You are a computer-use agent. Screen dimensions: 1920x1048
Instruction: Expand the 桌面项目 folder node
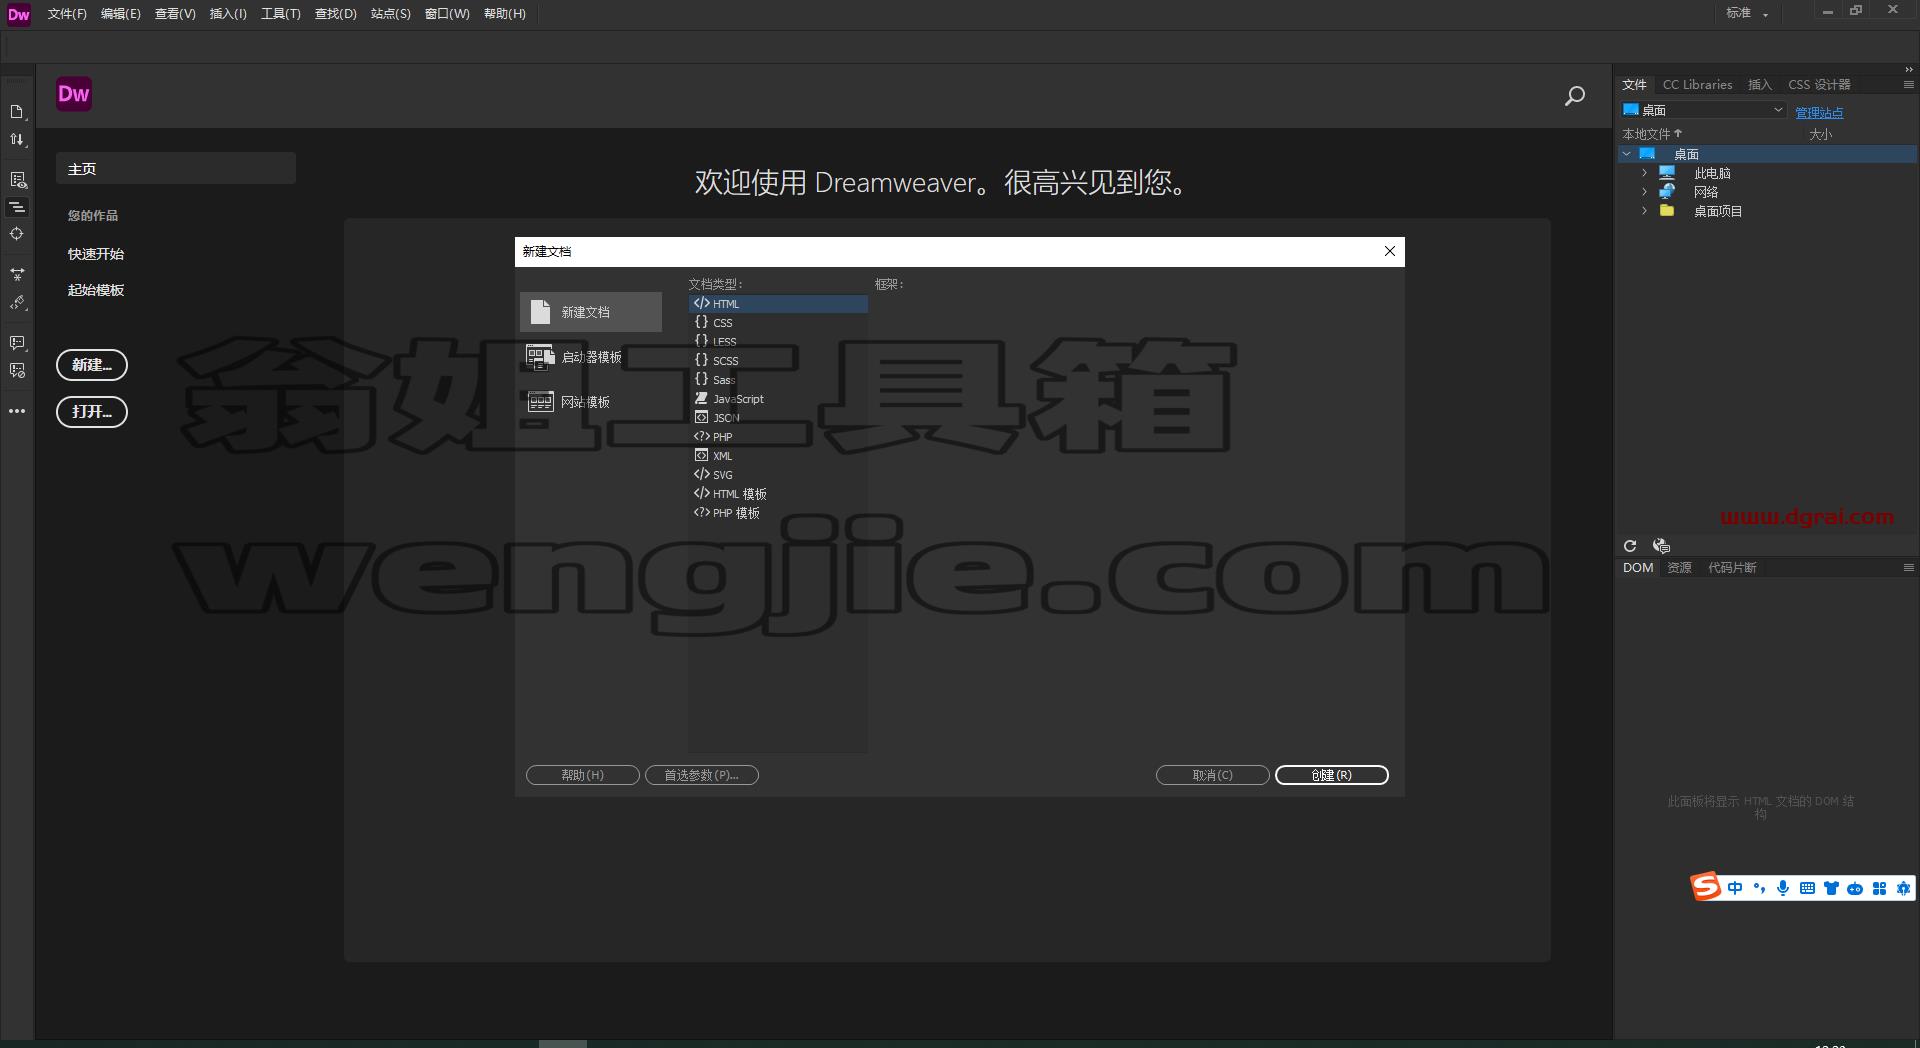(1644, 211)
